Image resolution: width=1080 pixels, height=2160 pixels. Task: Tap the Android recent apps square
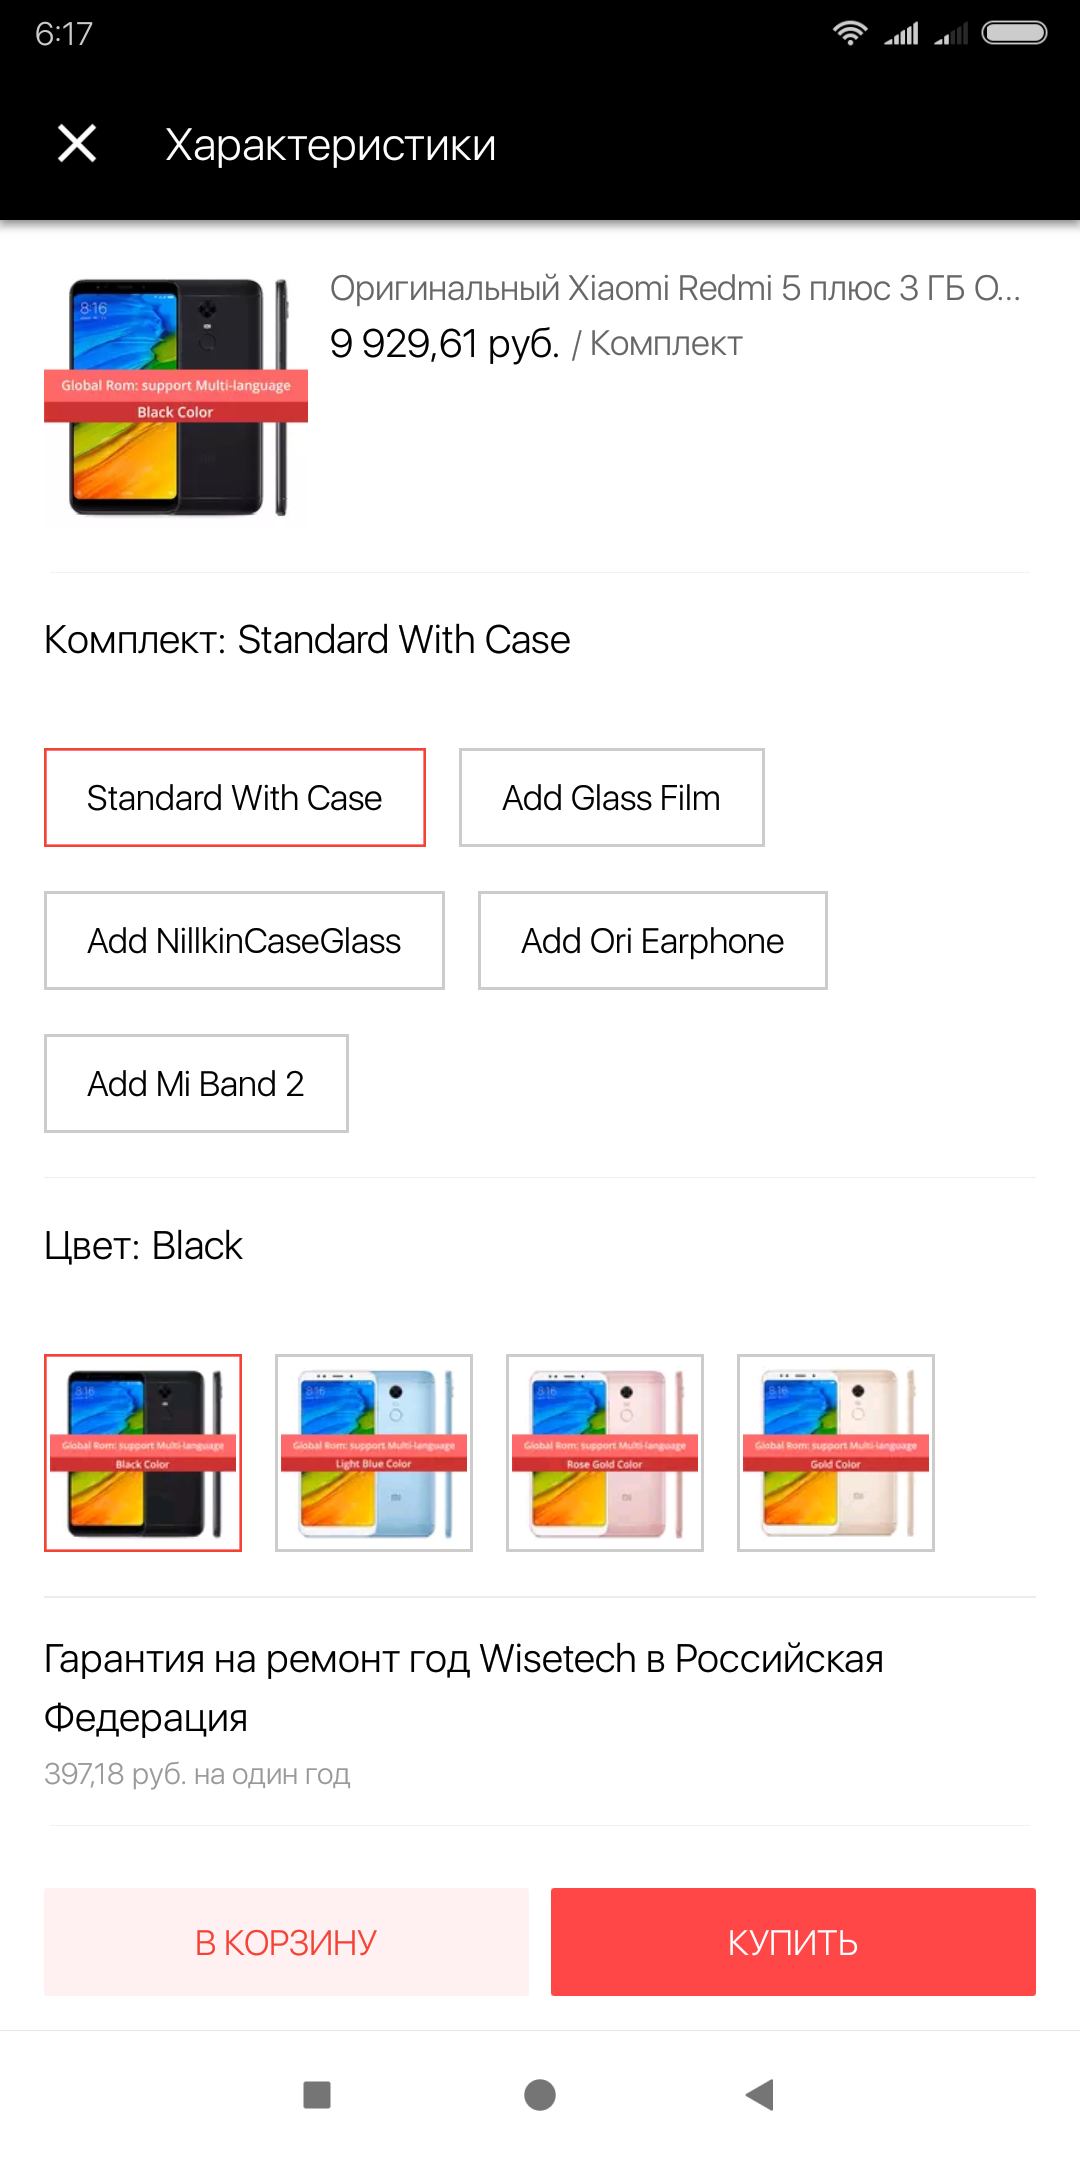[x=317, y=2094]
